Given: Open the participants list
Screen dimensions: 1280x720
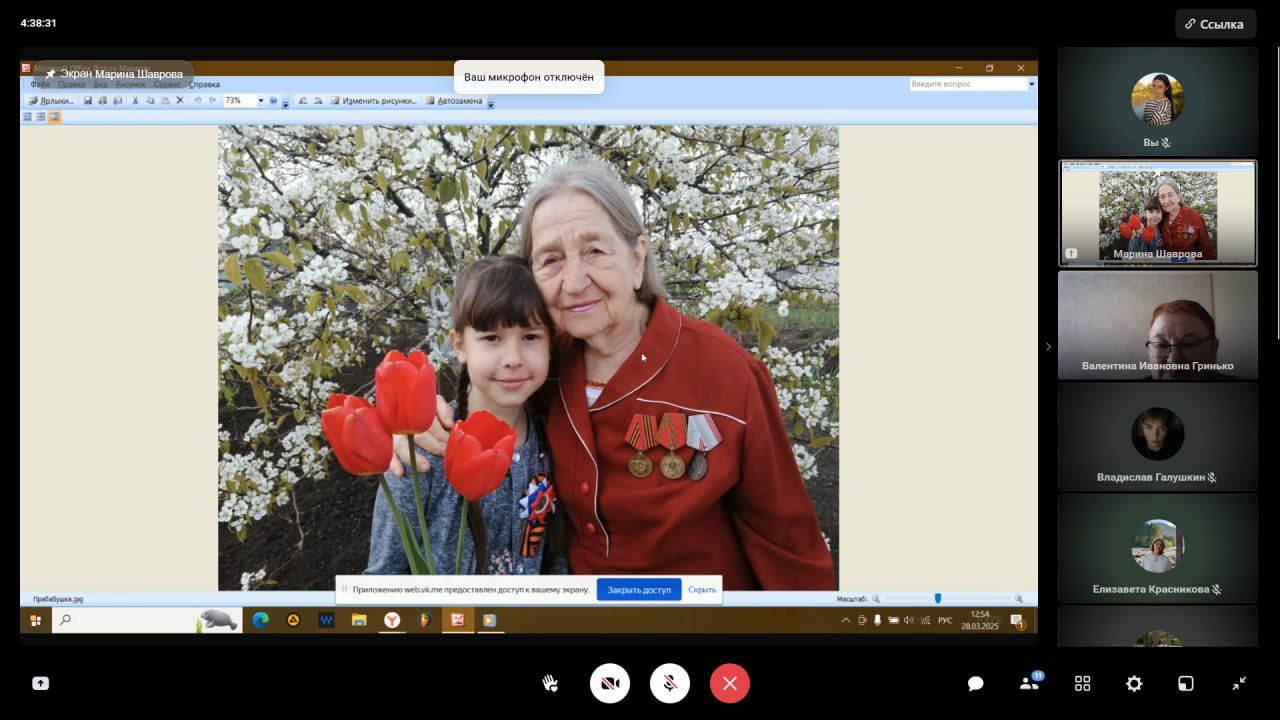Looking at the screenshot, I should (x=1029, y=683).
